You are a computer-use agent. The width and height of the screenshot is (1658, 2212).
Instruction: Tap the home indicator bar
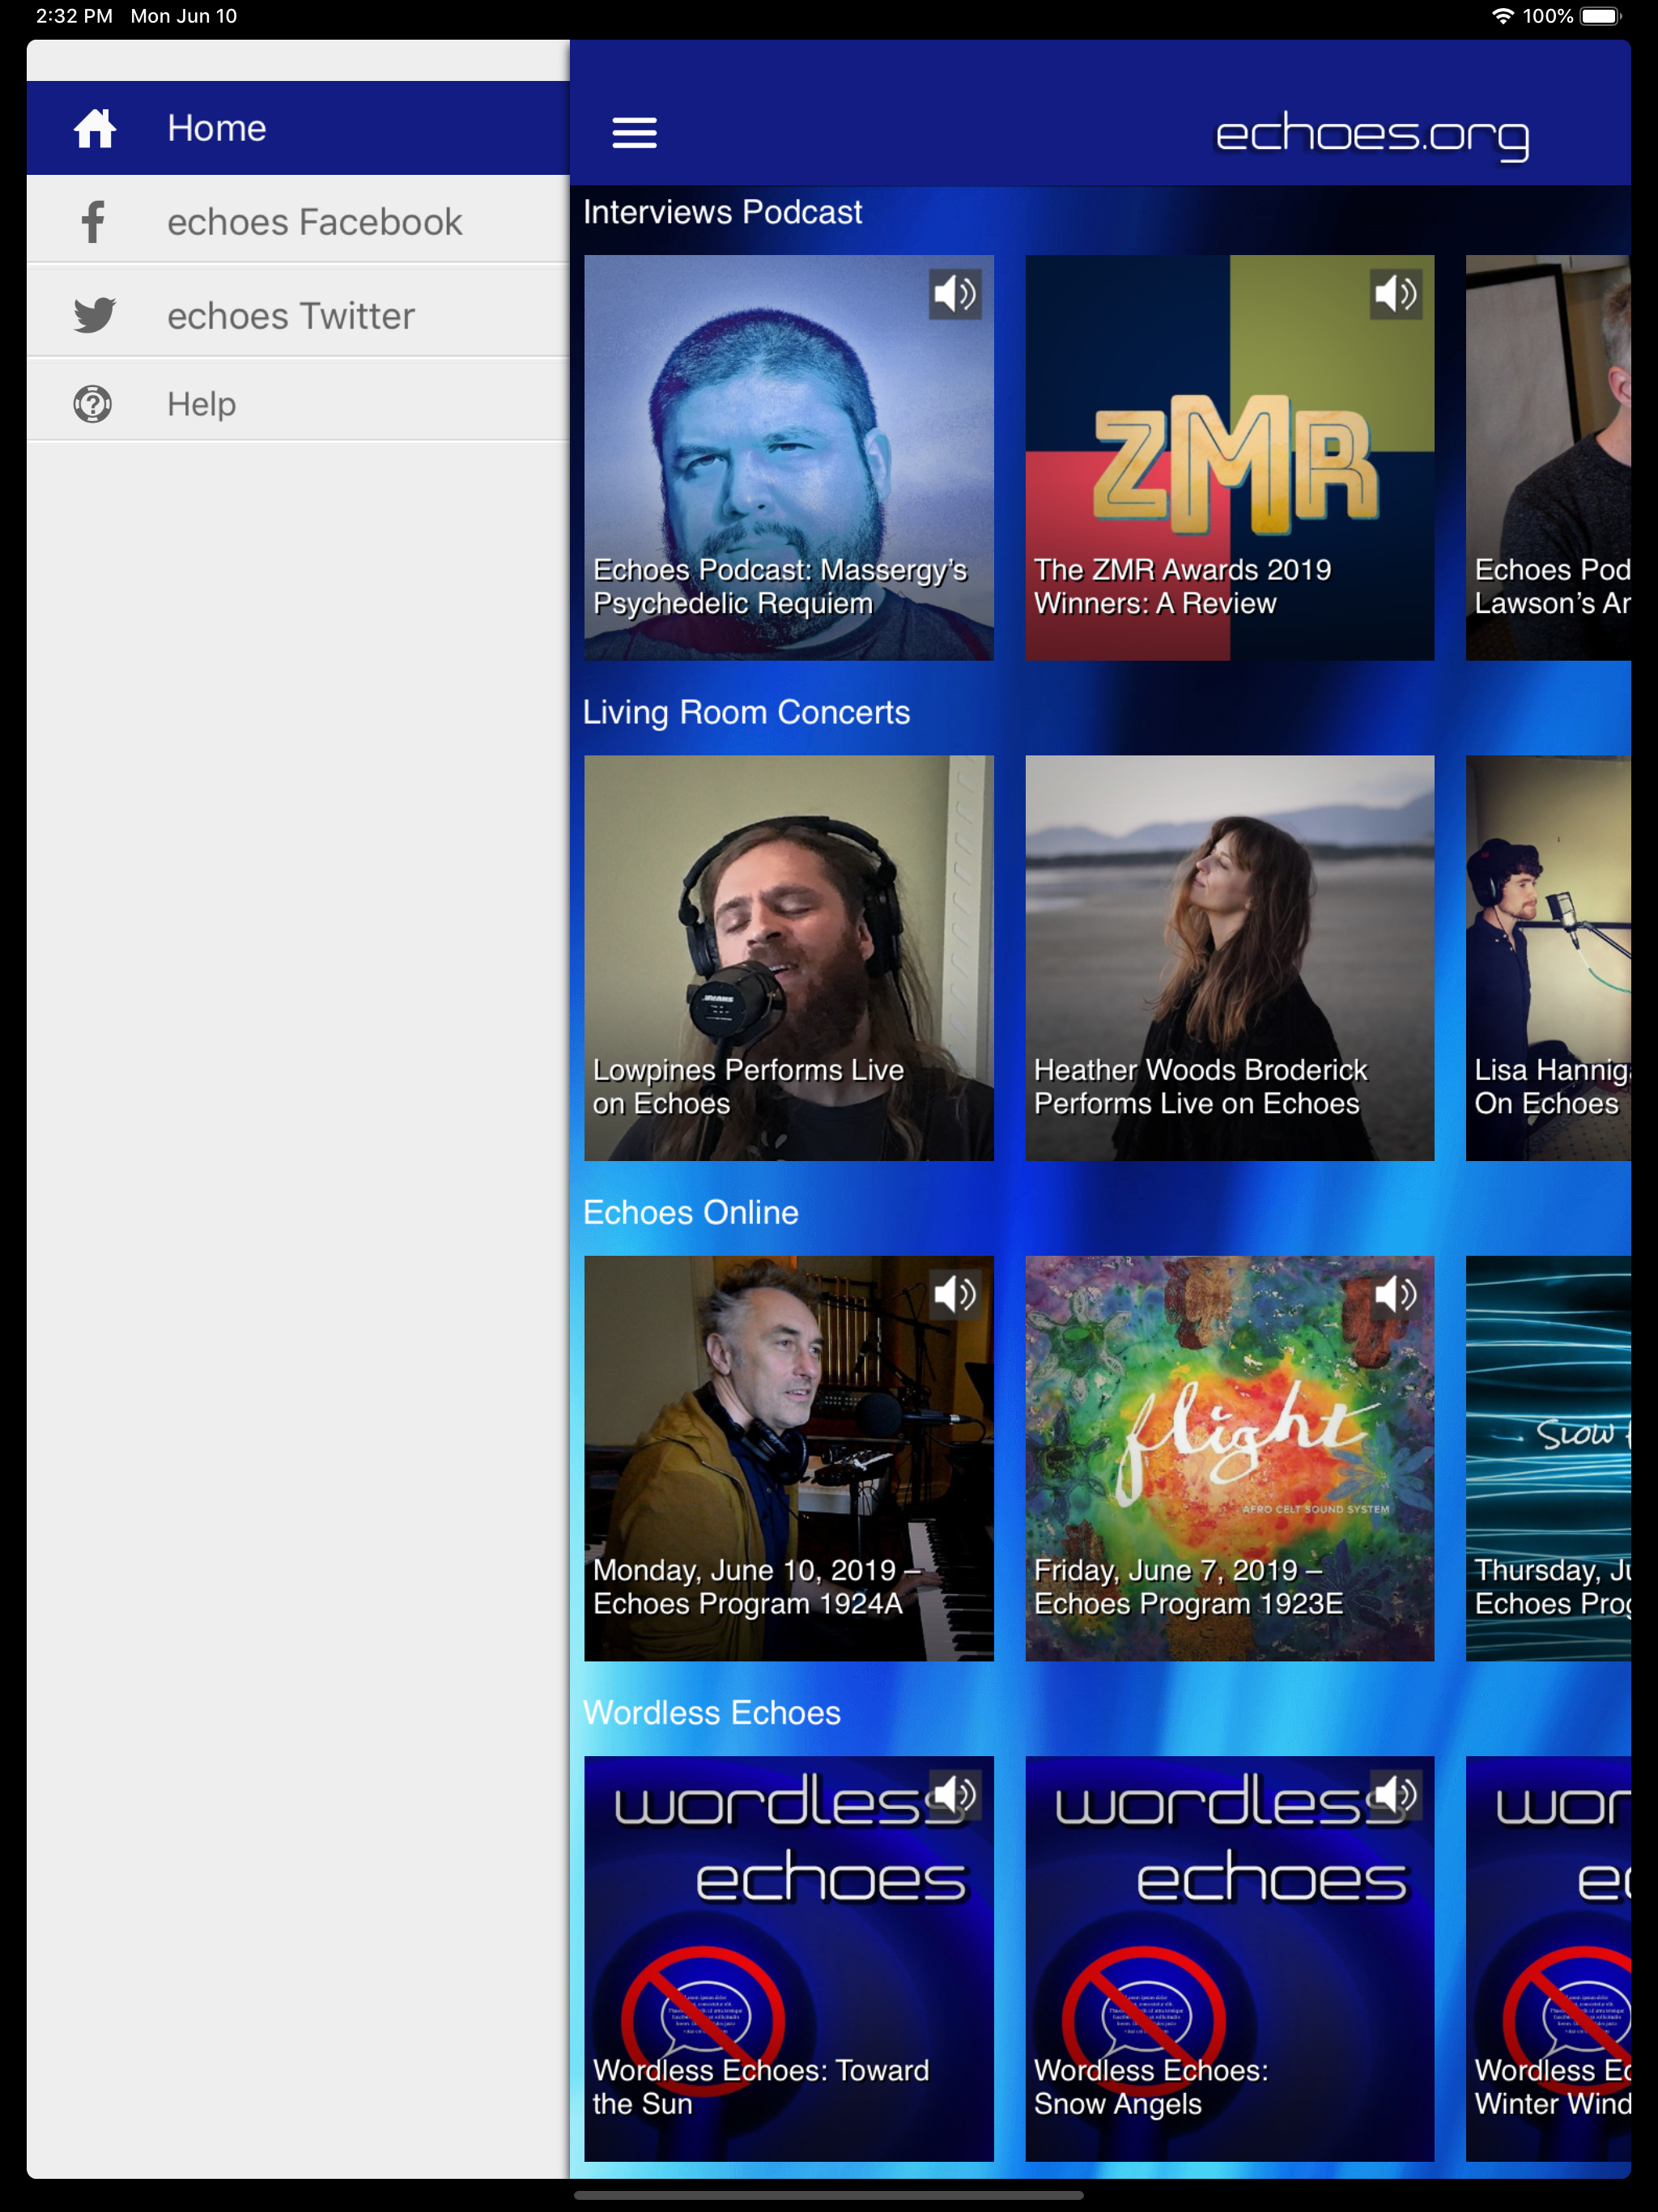pos(829,2196)
